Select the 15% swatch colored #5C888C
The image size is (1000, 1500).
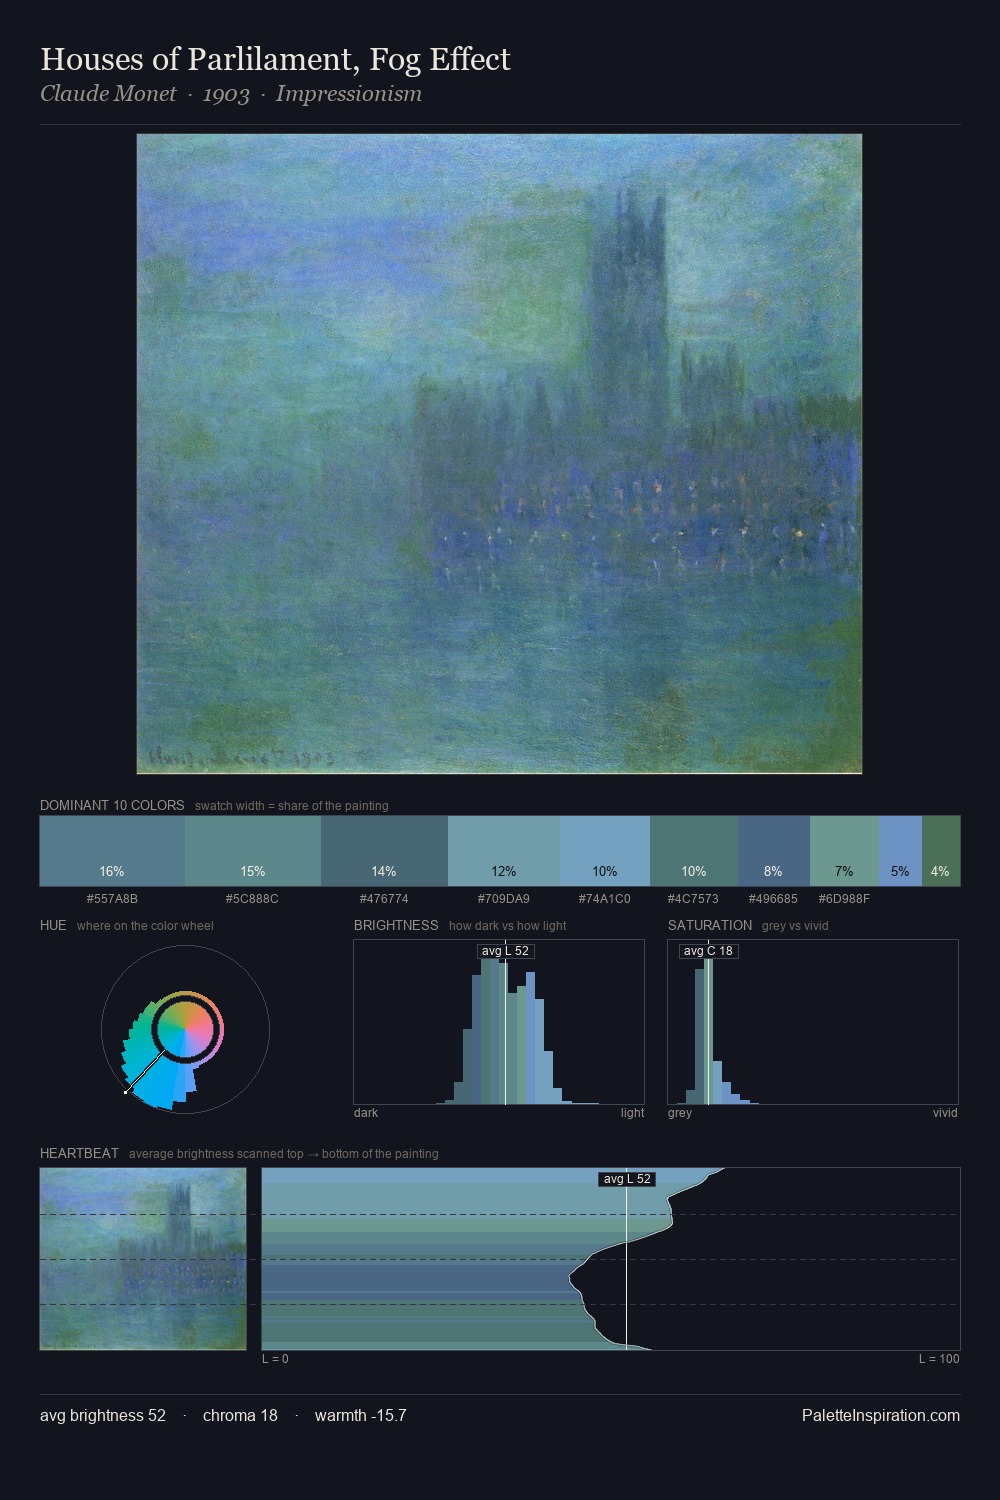tap(253, 851)
